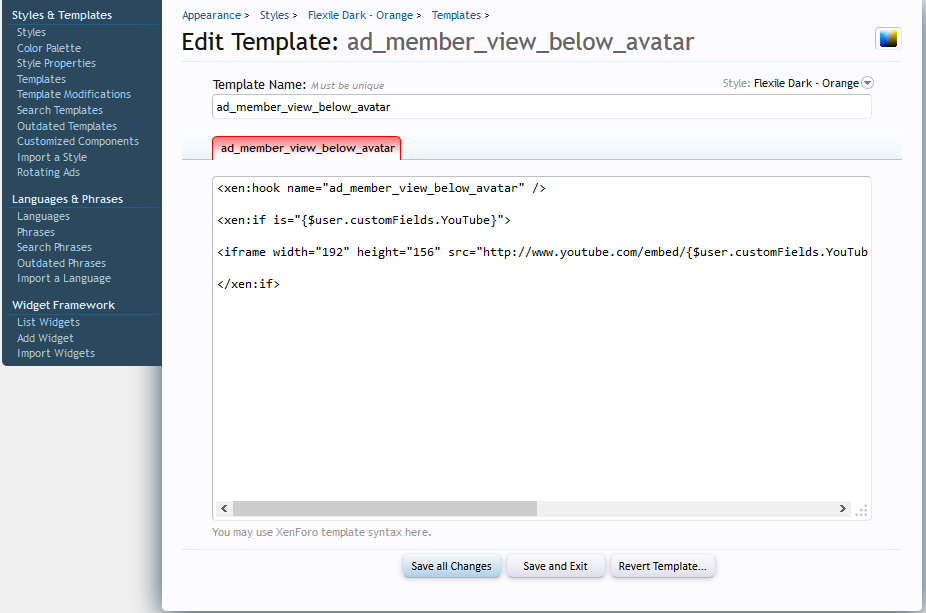Open Style Properties in sidebar
The height and width of the screenshot is (613, 926).
point(56,63)
